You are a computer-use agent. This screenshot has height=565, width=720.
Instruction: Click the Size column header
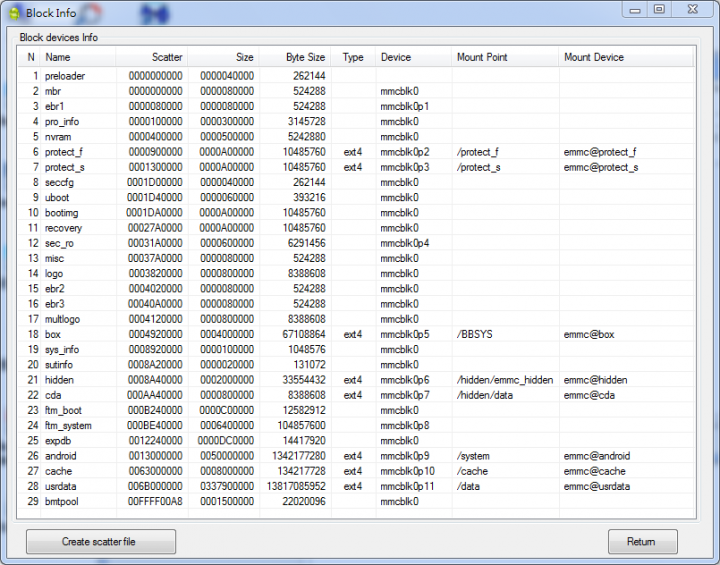point(223,57)
